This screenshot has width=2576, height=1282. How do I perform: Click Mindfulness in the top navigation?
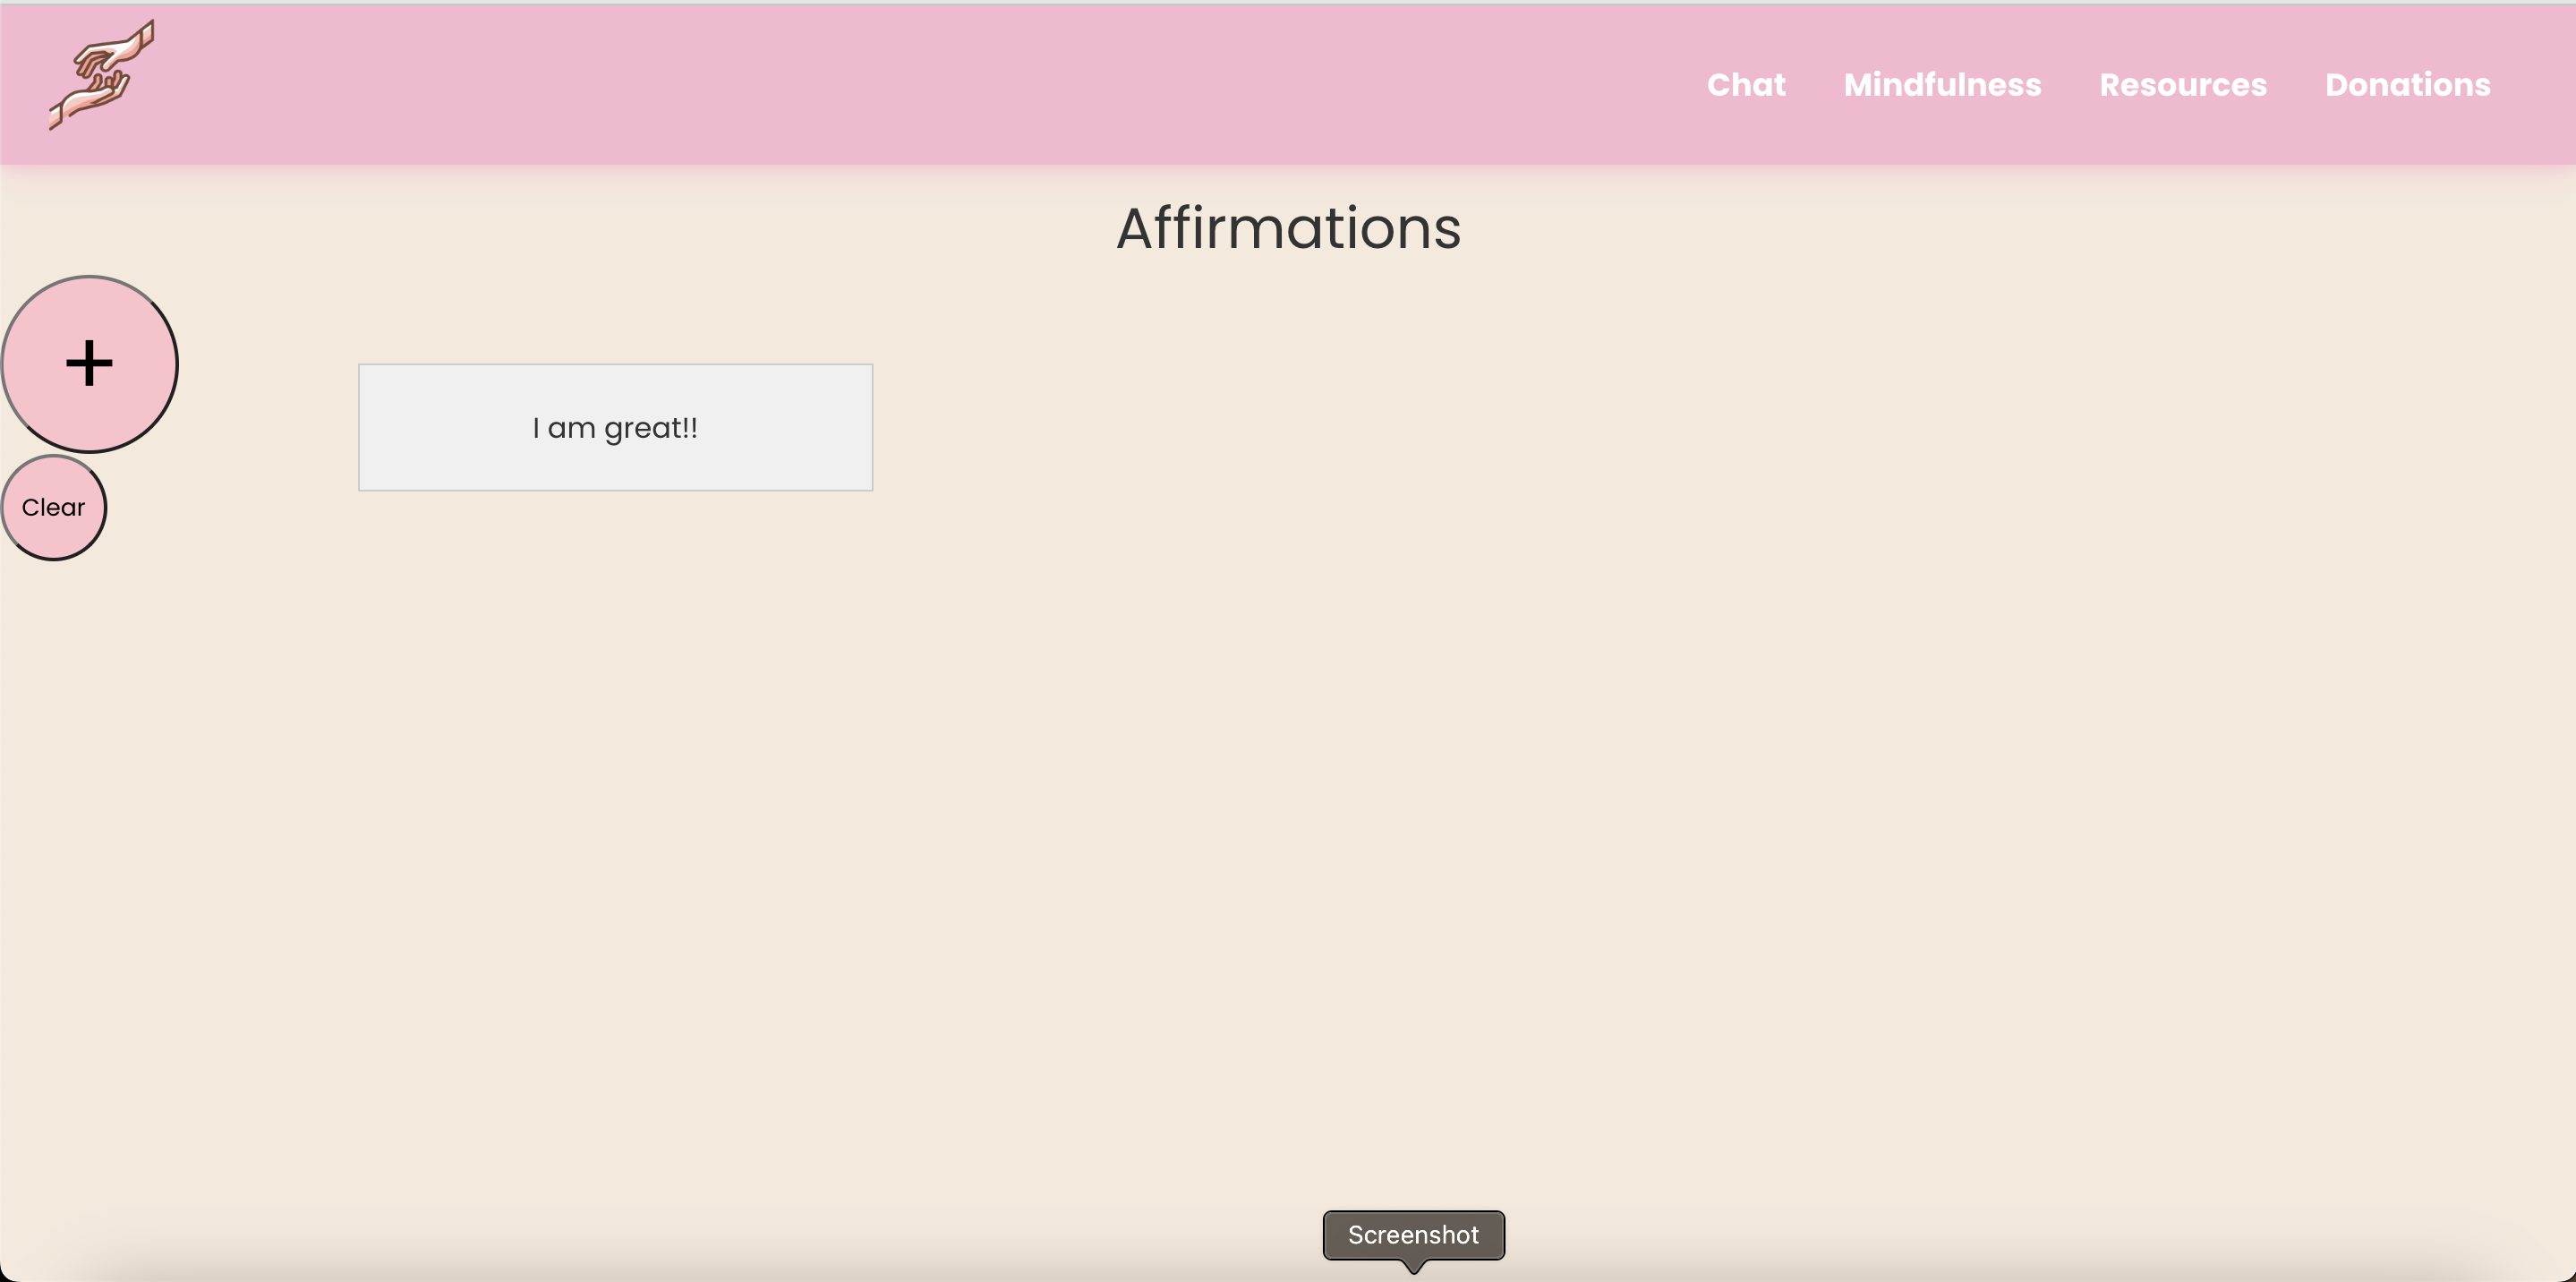[x=1941, y=85]
